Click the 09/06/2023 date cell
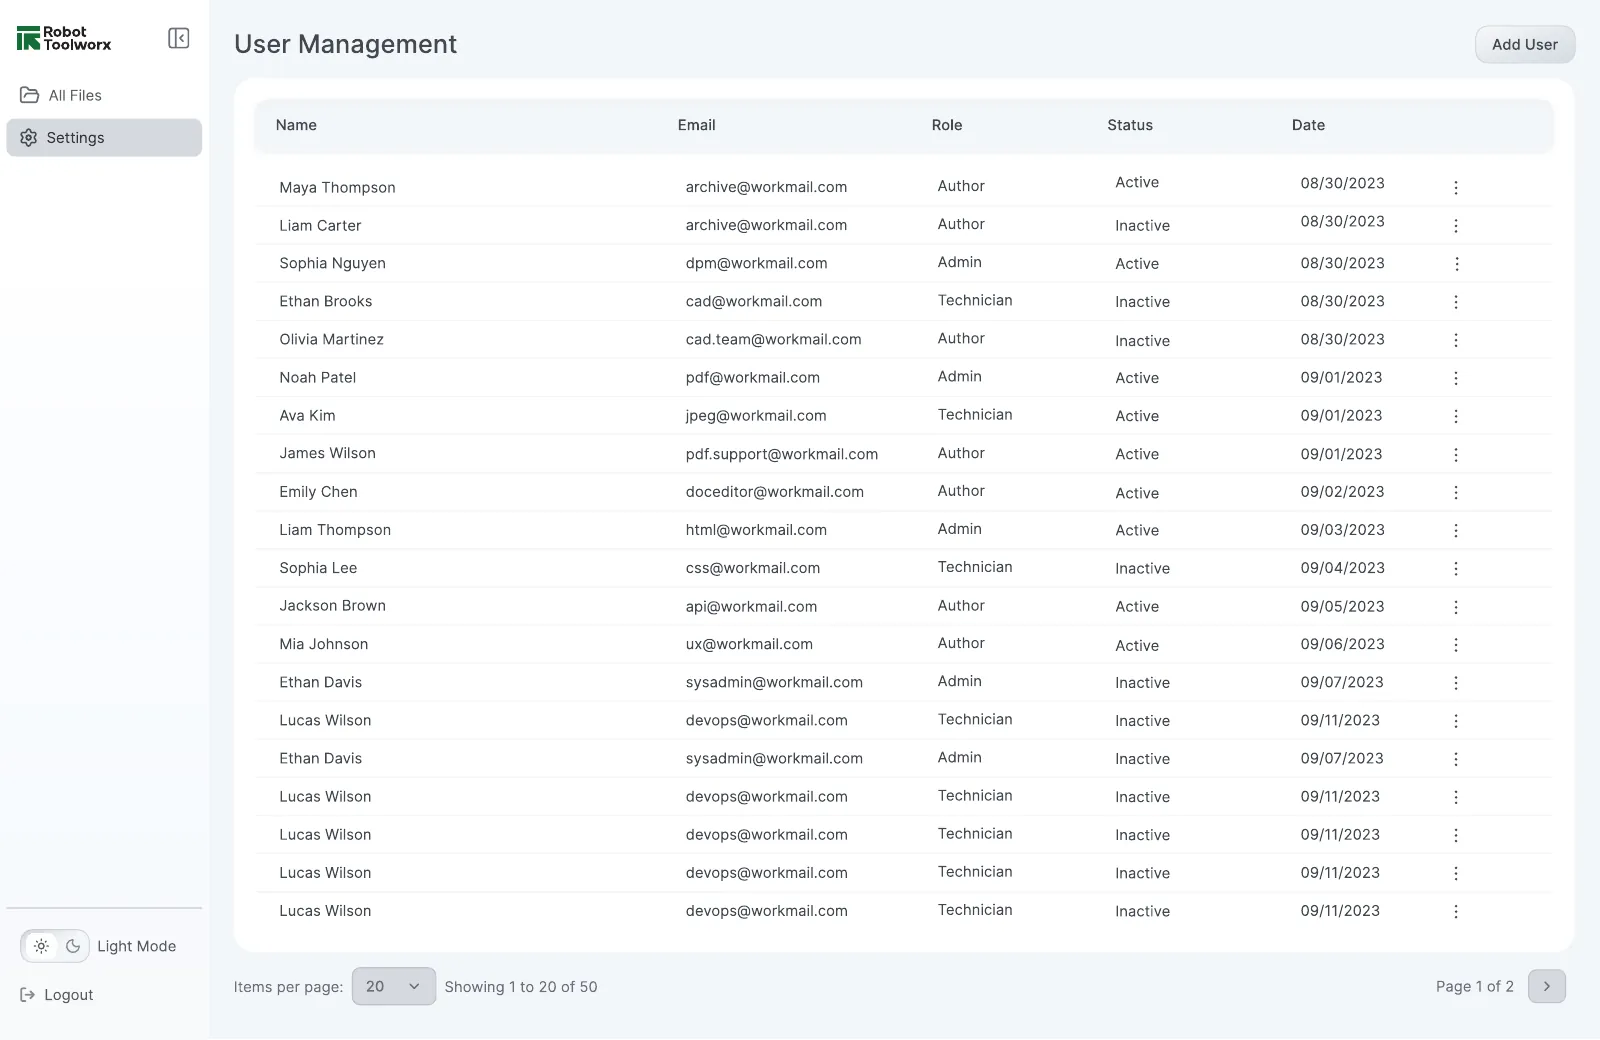The image size is (1600, 1040). tap(1342, 644)
